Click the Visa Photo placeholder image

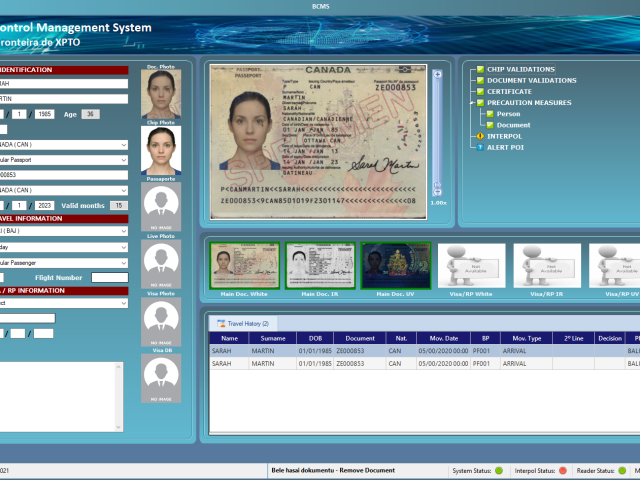(x=161, y=322)
